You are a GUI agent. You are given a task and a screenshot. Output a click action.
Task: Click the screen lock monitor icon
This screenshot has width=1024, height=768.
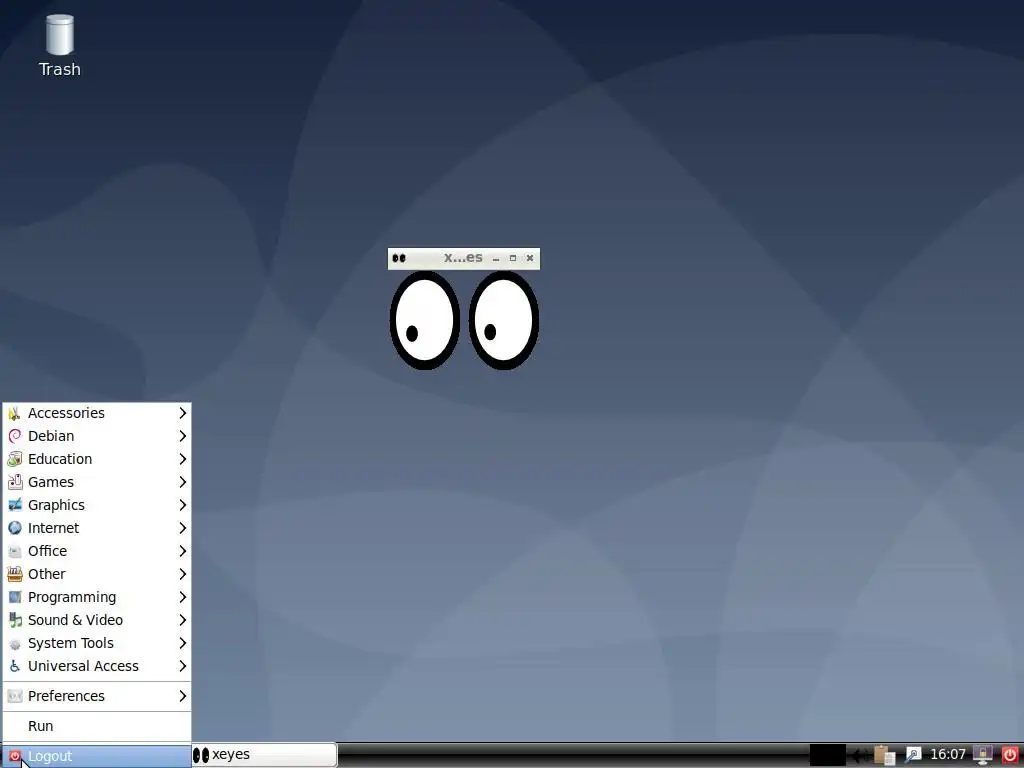pos(983,755)
